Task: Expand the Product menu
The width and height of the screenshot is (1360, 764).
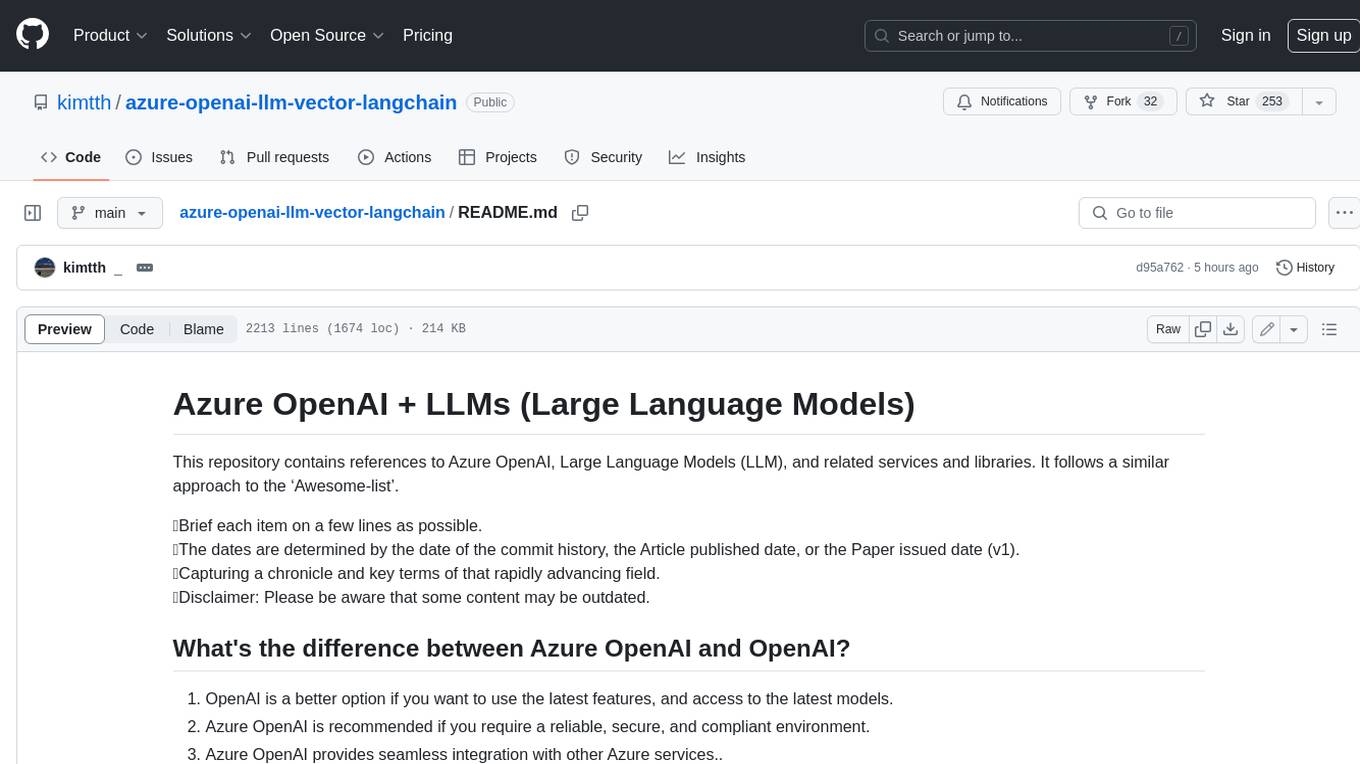Action: point(110,35)
